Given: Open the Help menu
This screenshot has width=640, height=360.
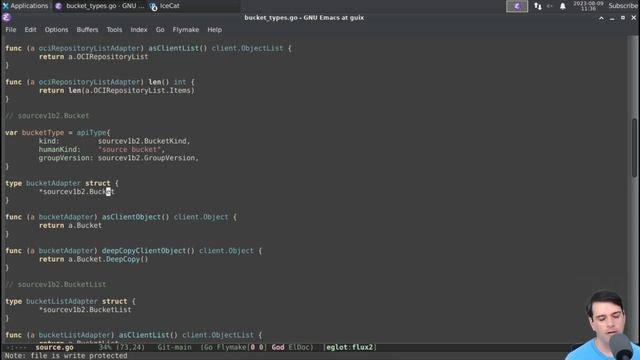Looking at the screenshot, I should click(x=214, y=30).
